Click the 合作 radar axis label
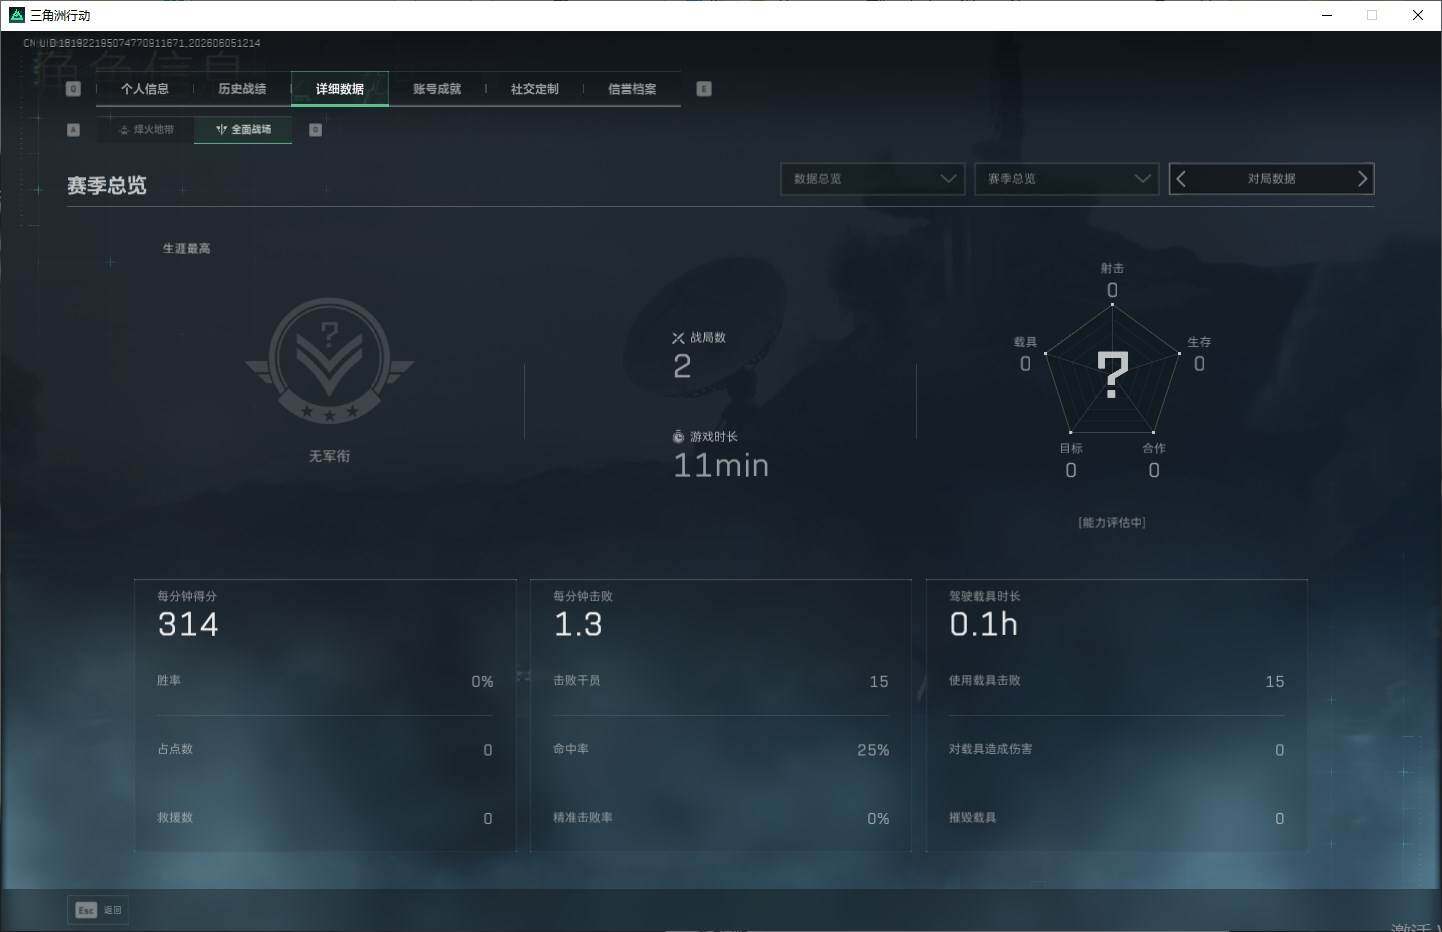The width and height of the screenshot is (1442, 932). point(1154,448)
